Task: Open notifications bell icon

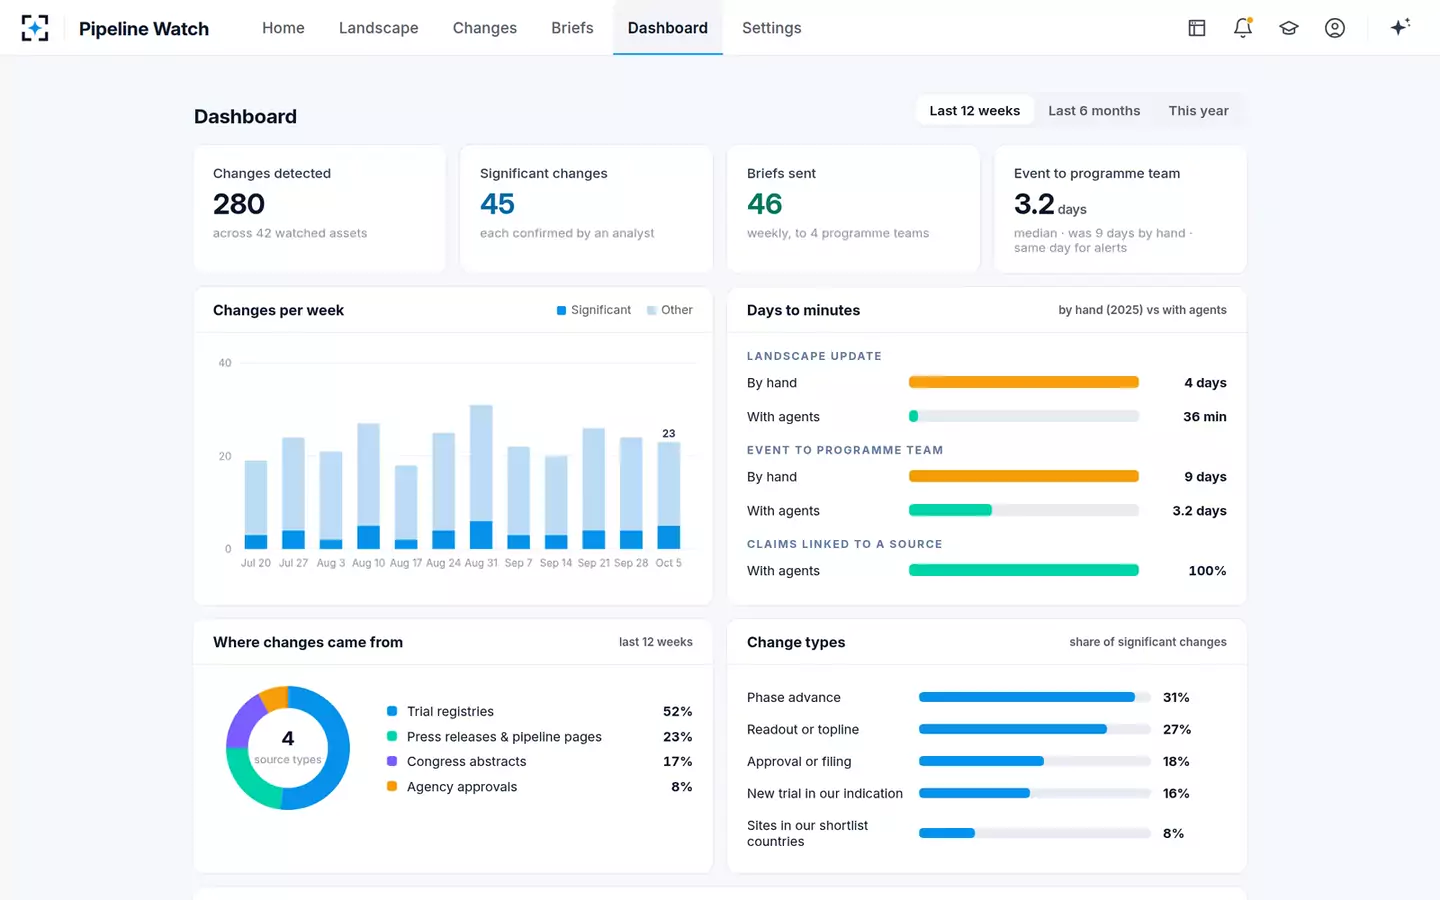Action: [1243, 28]
